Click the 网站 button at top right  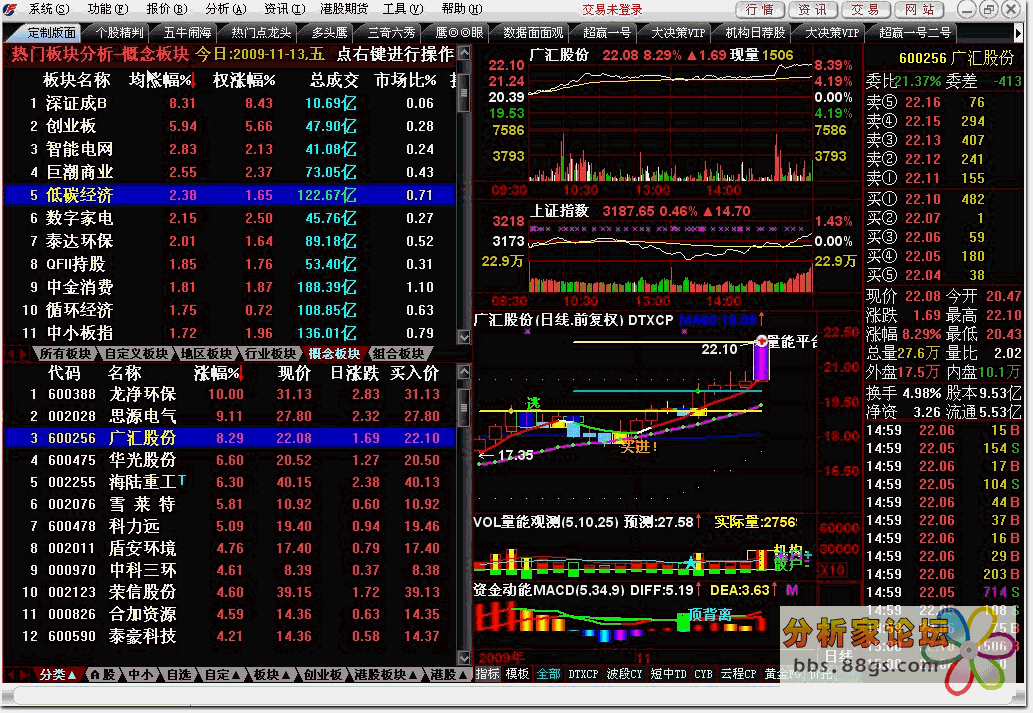click(919, 10)
